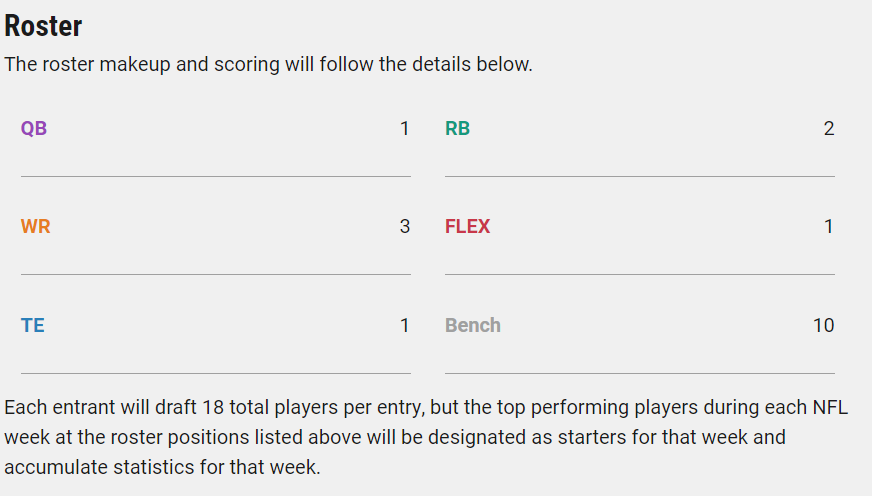Click the divider line under Bench row
Viewport: 872px width, 496px height.
point(640,373)
